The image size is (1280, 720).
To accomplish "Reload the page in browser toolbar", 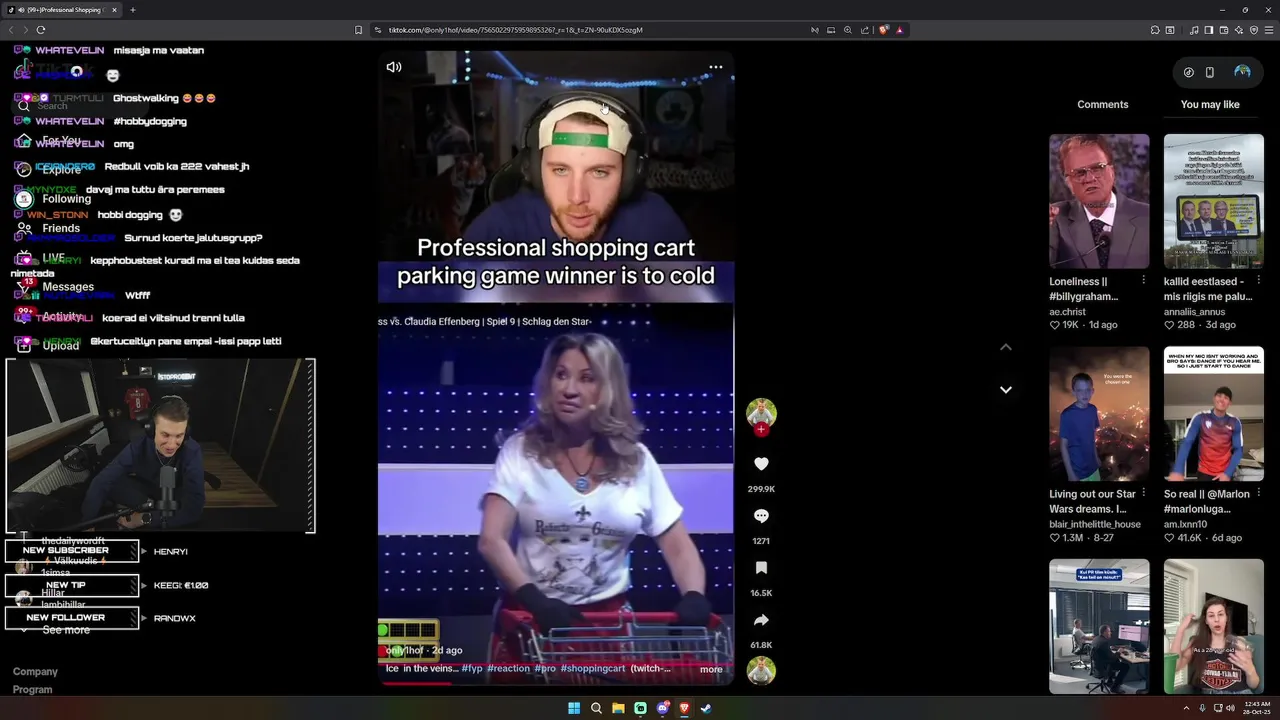I will coord(41,30).
